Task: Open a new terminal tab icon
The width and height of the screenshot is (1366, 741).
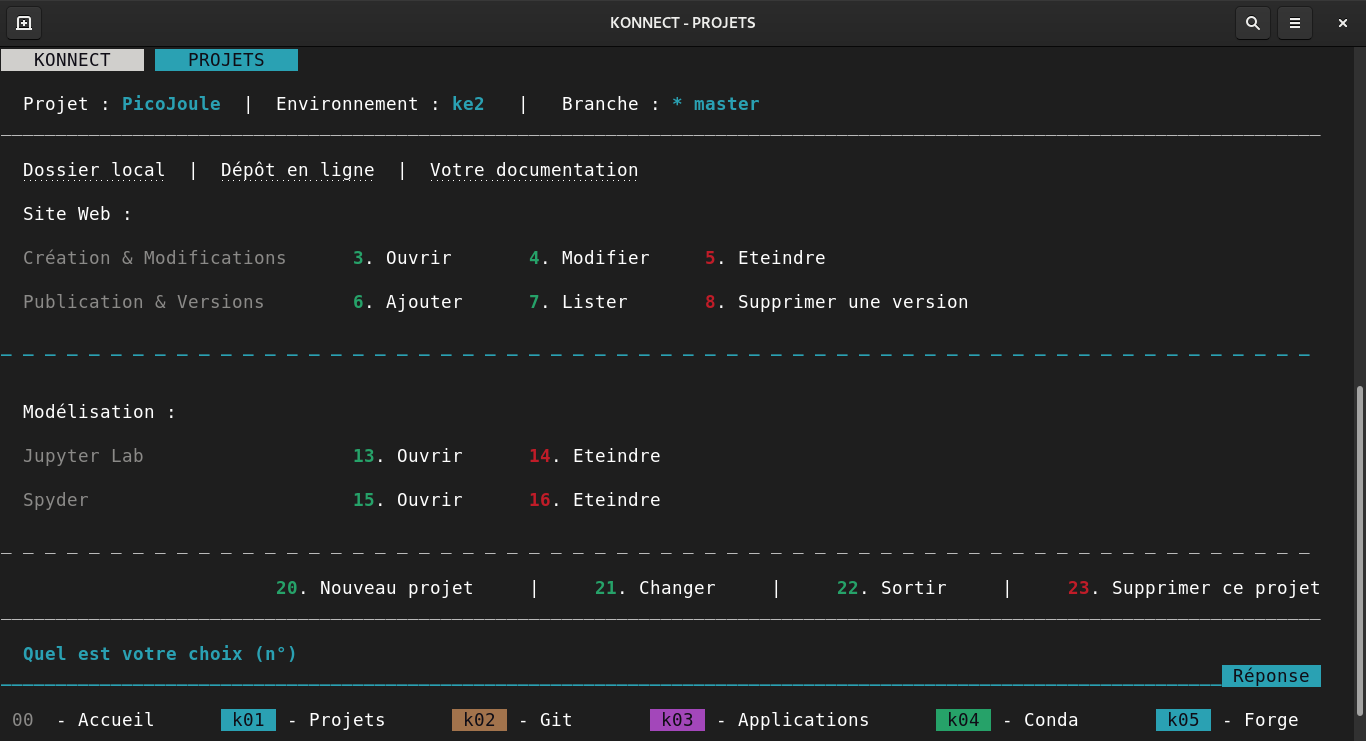Action: point(24,23)
